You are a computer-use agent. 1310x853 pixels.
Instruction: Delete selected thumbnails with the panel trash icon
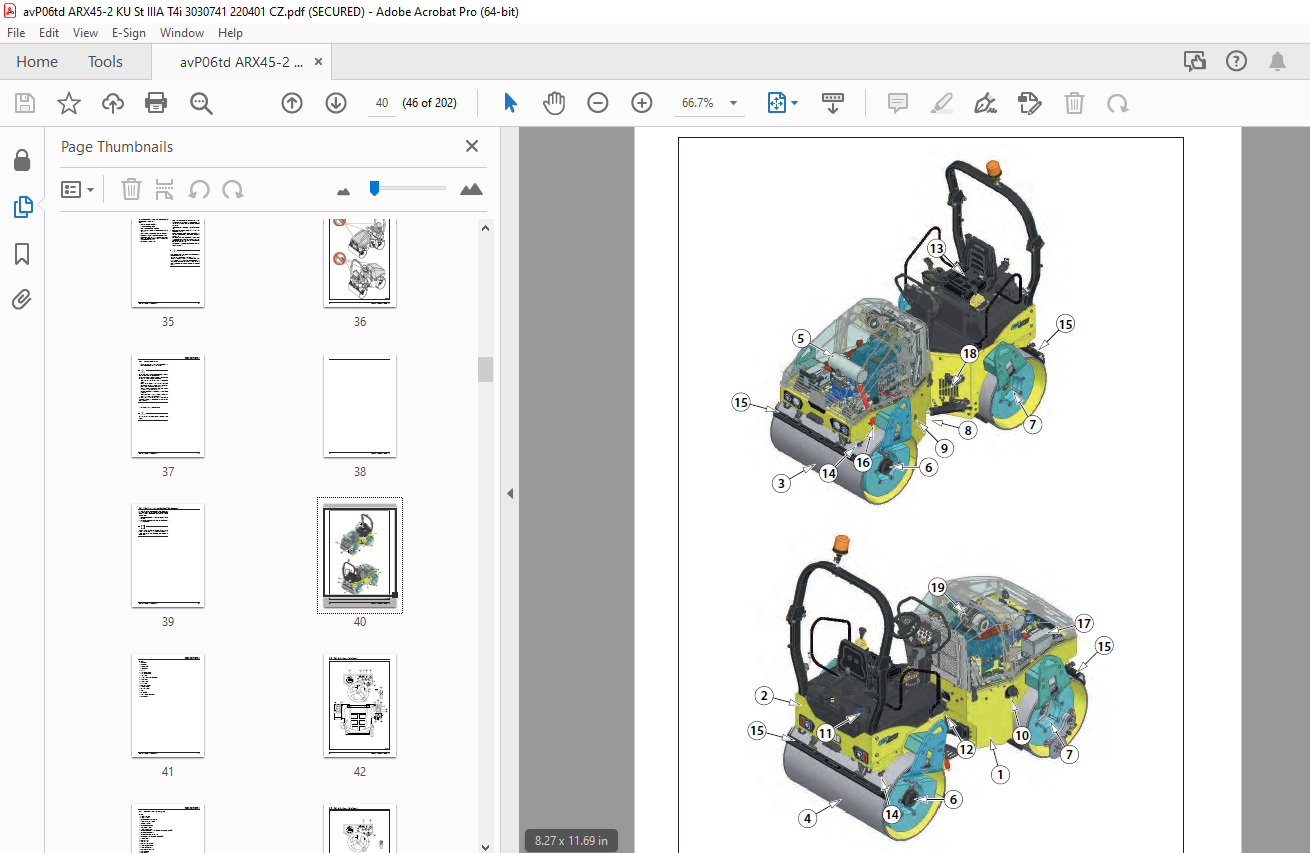click(x=131, y=189)
